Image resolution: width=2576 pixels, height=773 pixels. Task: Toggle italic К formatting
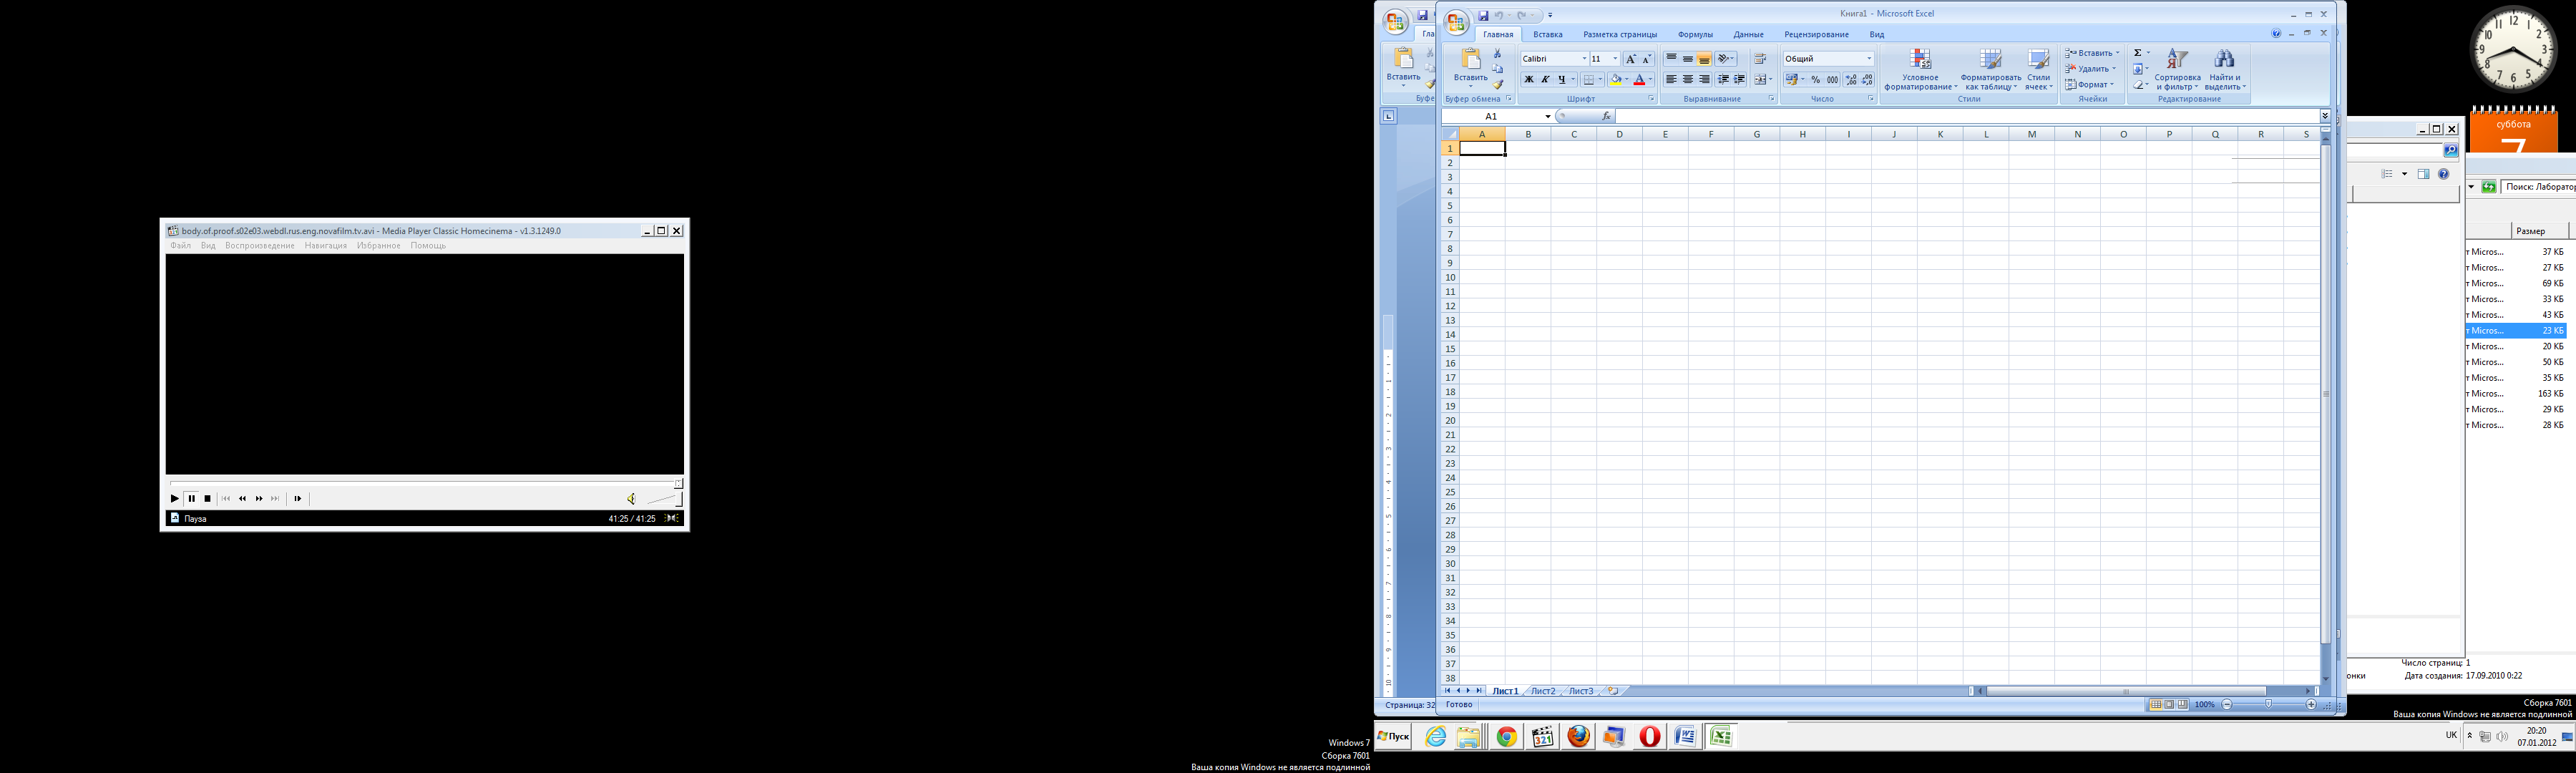[1545, 80]
